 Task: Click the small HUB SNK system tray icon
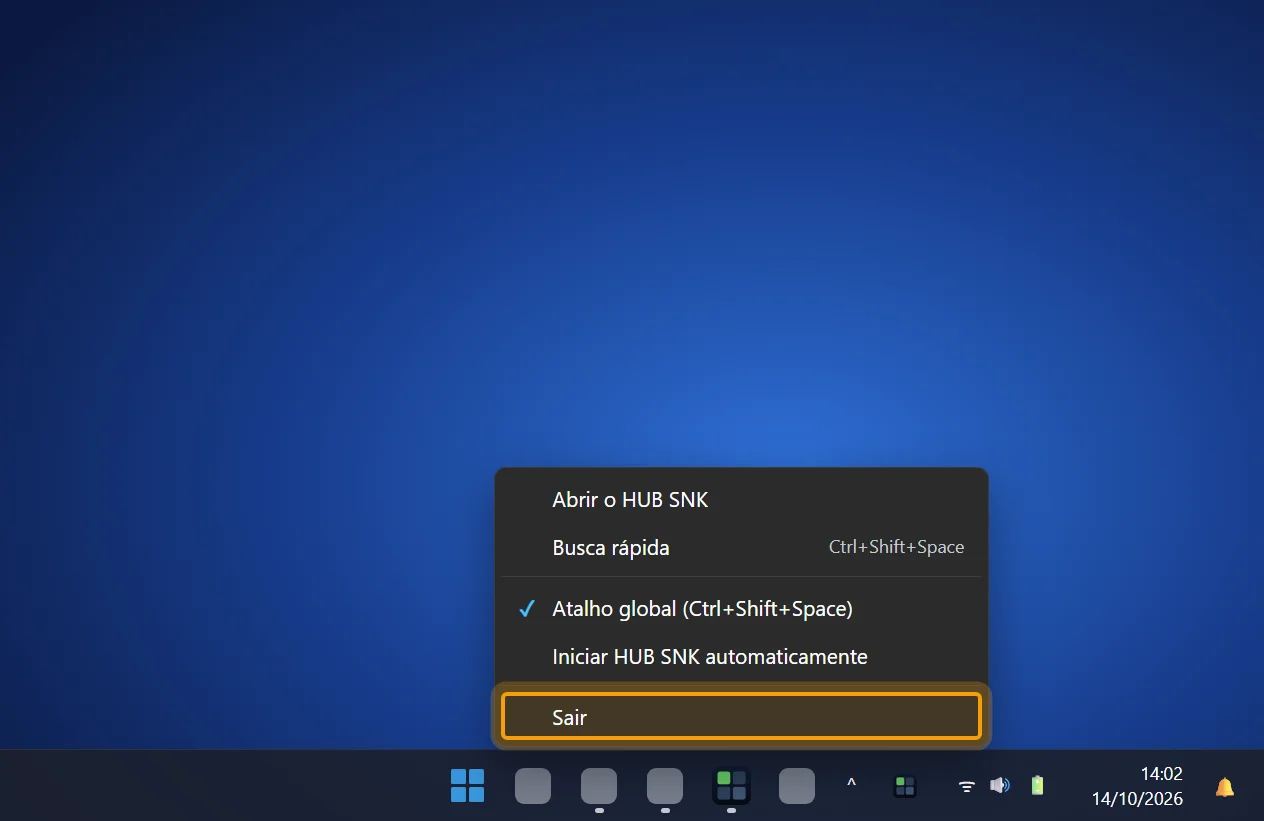905,786
